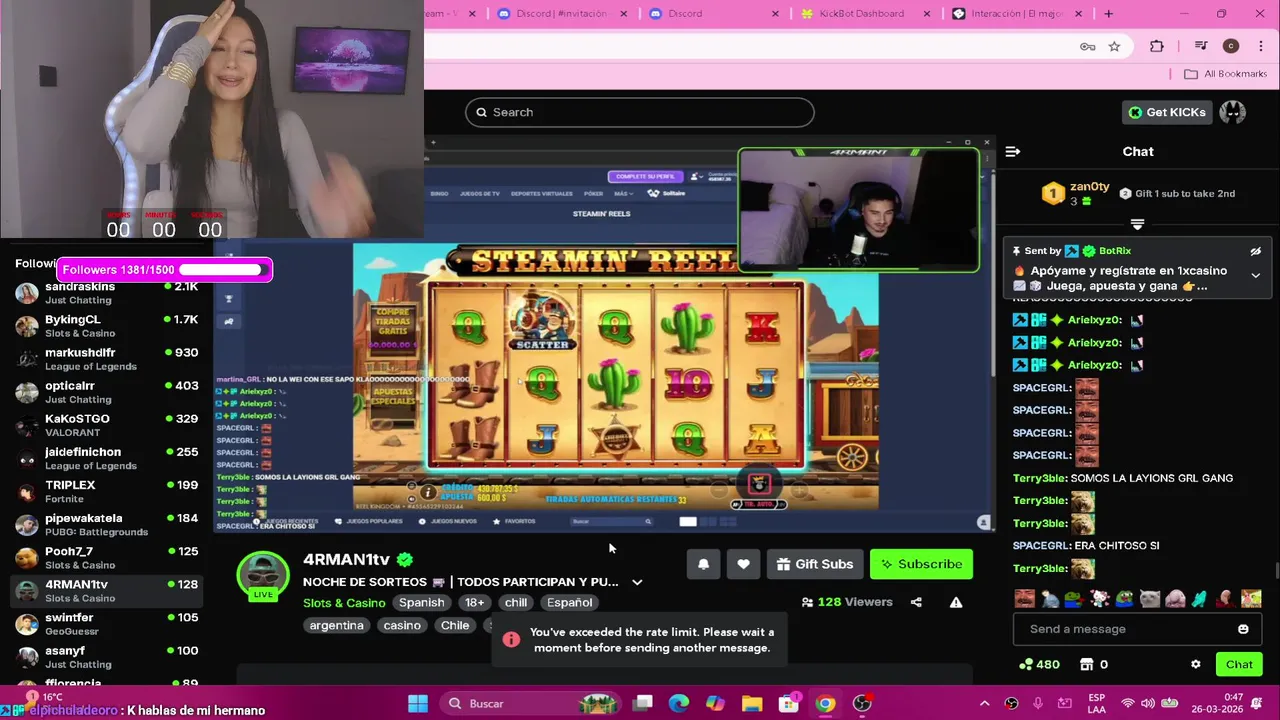1280x720 pixels.
Task: Expand the gift leaderboard with the down arrow
Action: tap(1137, 224)
